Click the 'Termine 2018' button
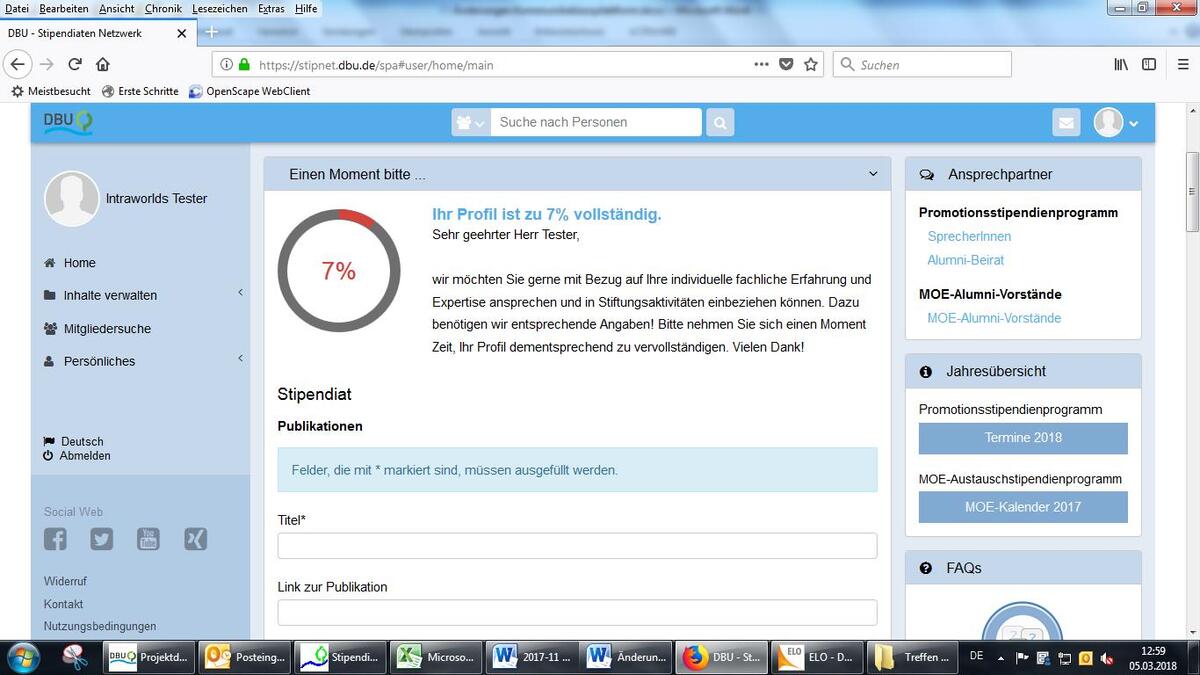The height and width of the screenshot is (675, 1200). coord(1023,438)
